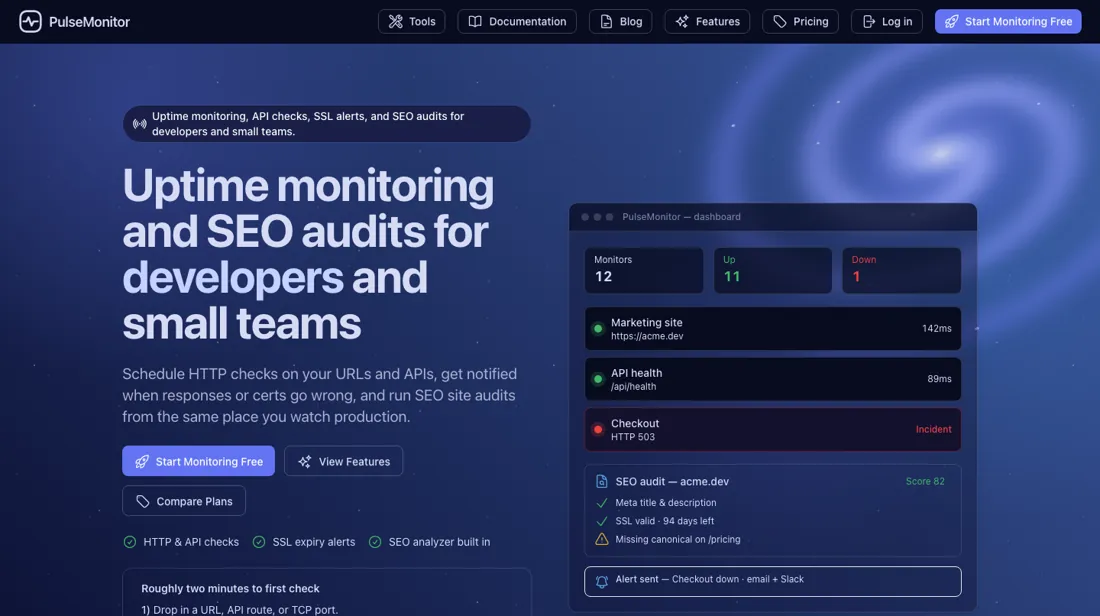1100x616 pixels.
Task: Click the SEO analyzer built in text
Action: (439, 542)
